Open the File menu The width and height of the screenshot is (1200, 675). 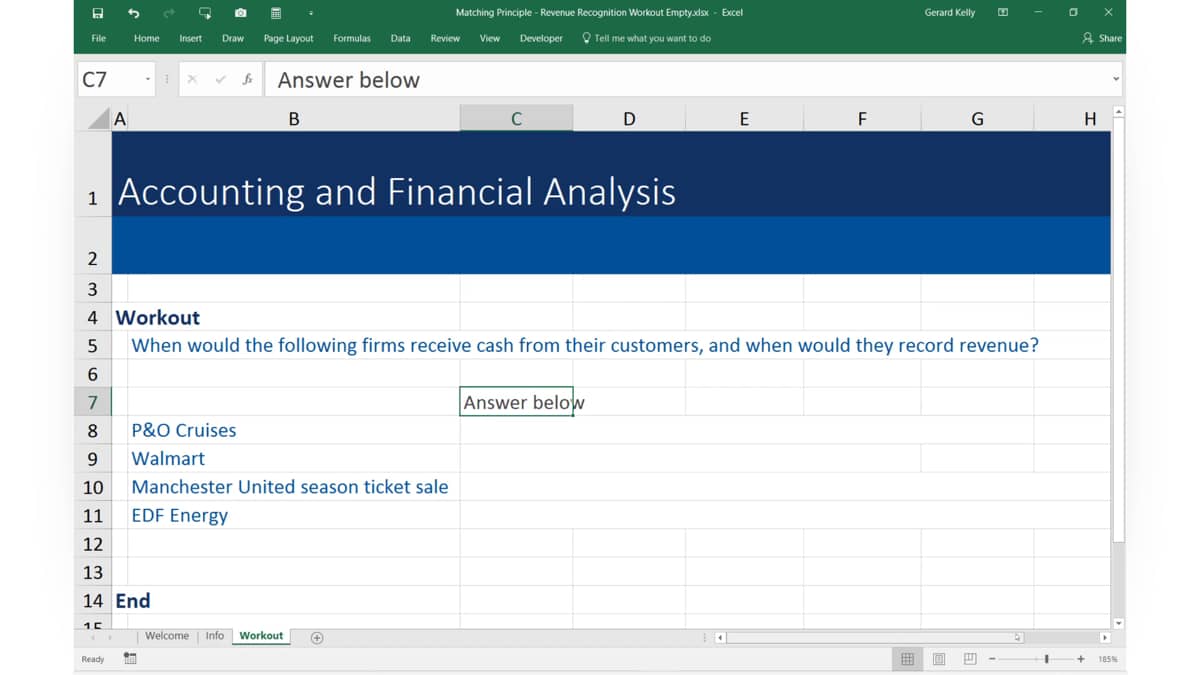tap(99, 38)
